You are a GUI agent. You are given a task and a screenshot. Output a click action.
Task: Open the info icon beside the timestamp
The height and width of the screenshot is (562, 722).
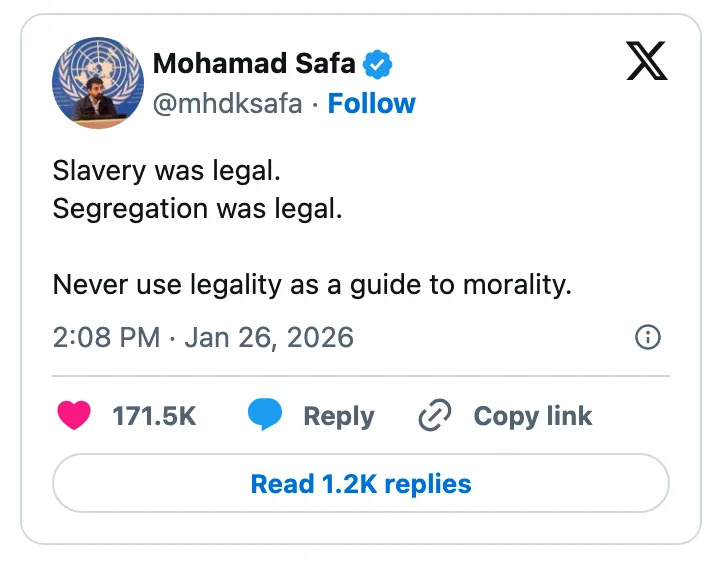pos(648,338)
